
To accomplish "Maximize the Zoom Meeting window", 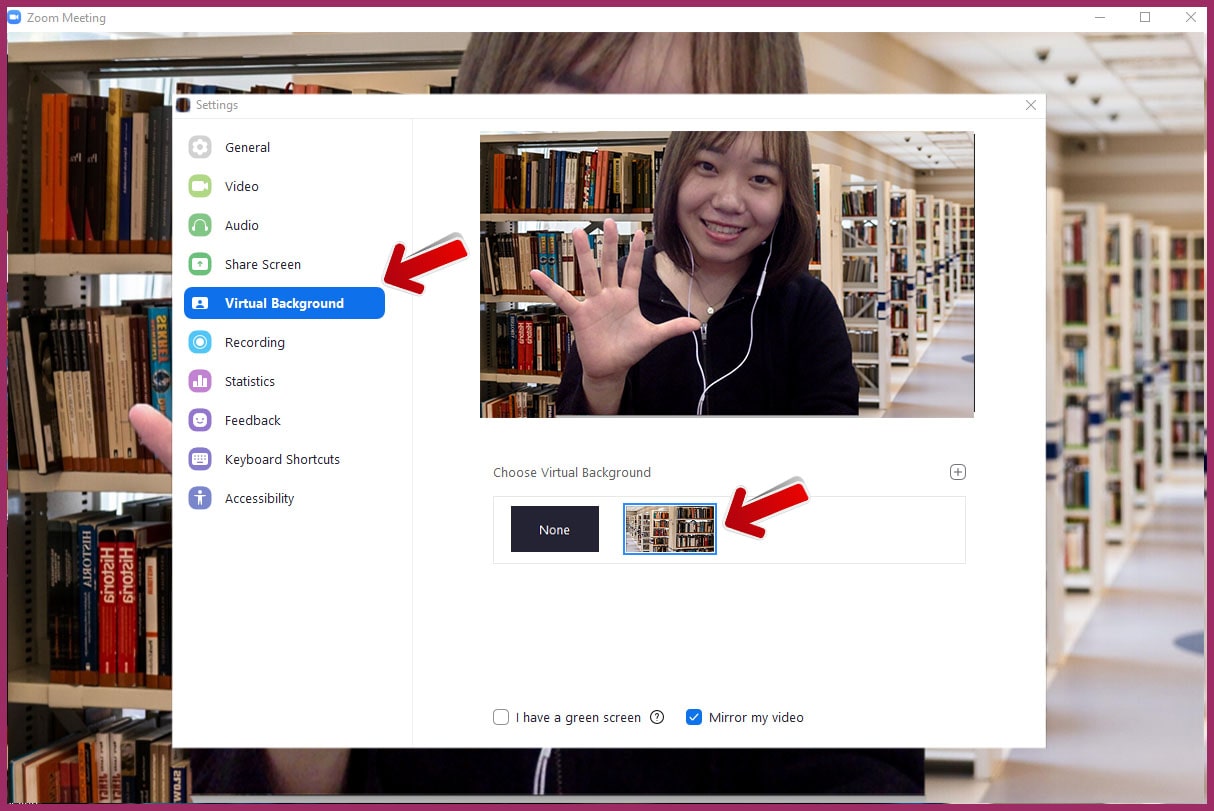I will tap(1145, 17).
